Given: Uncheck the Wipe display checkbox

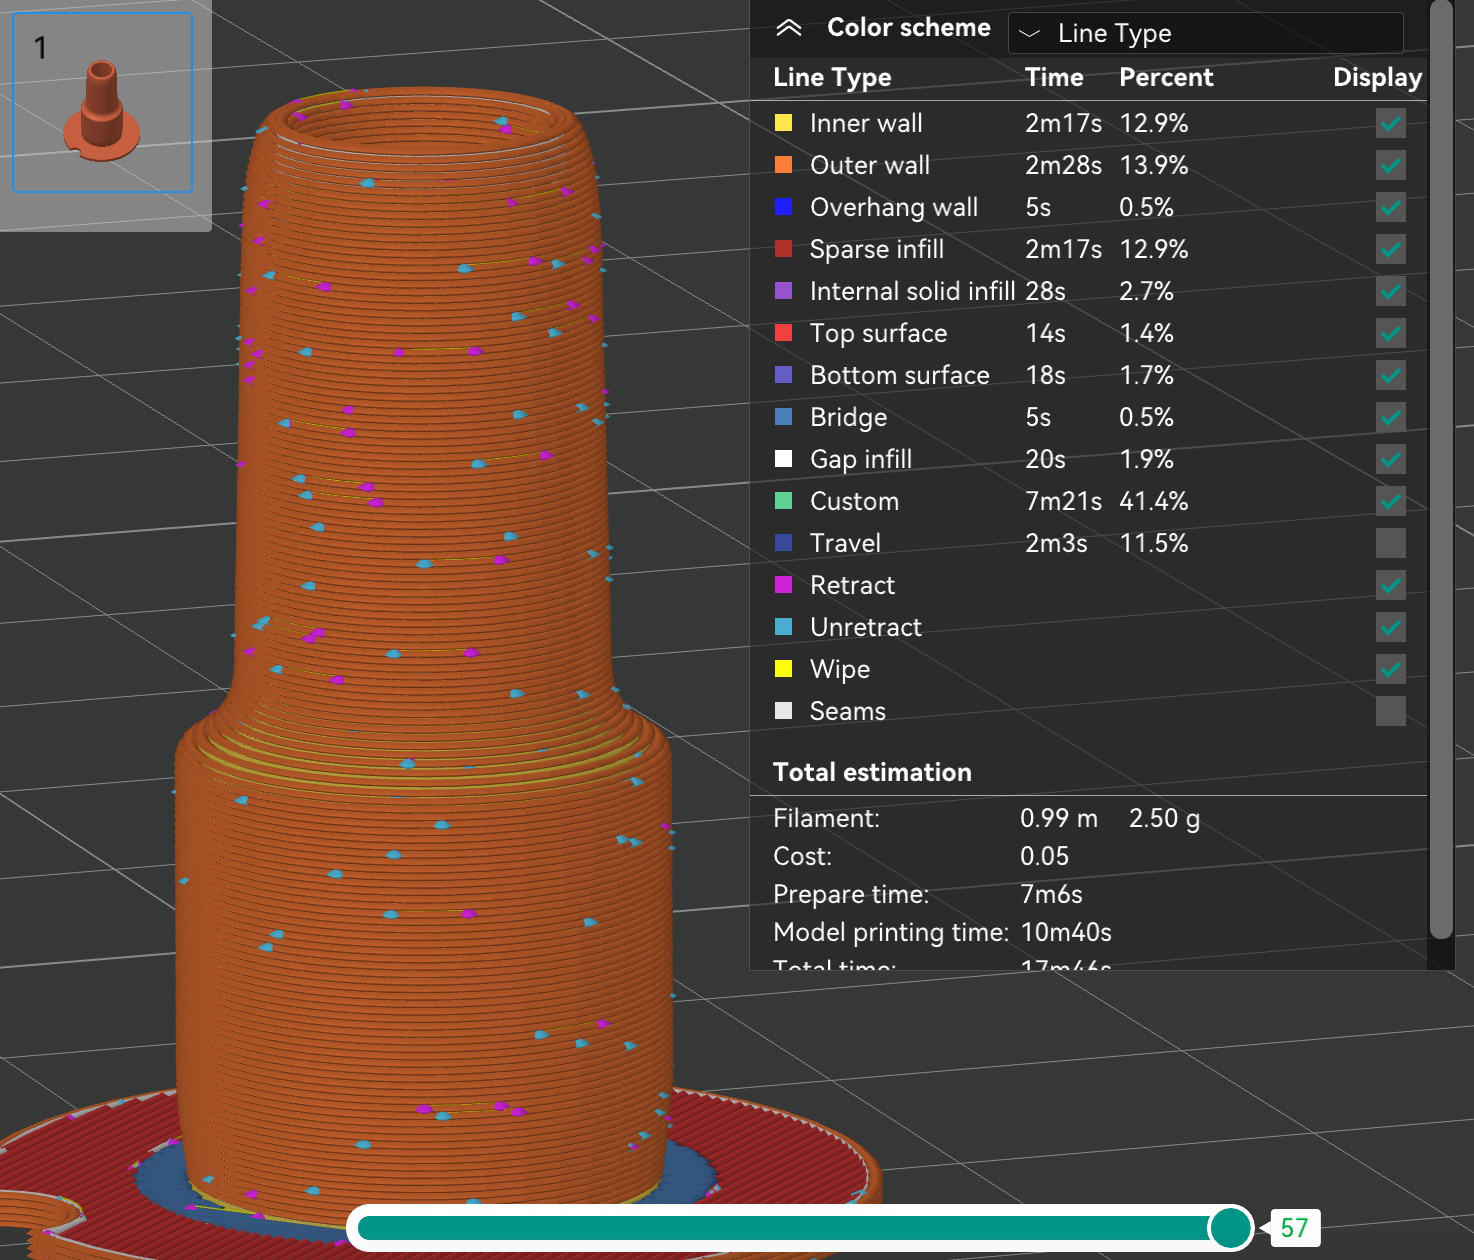Looking at the screenshot, I should (x=1391, y=669).
